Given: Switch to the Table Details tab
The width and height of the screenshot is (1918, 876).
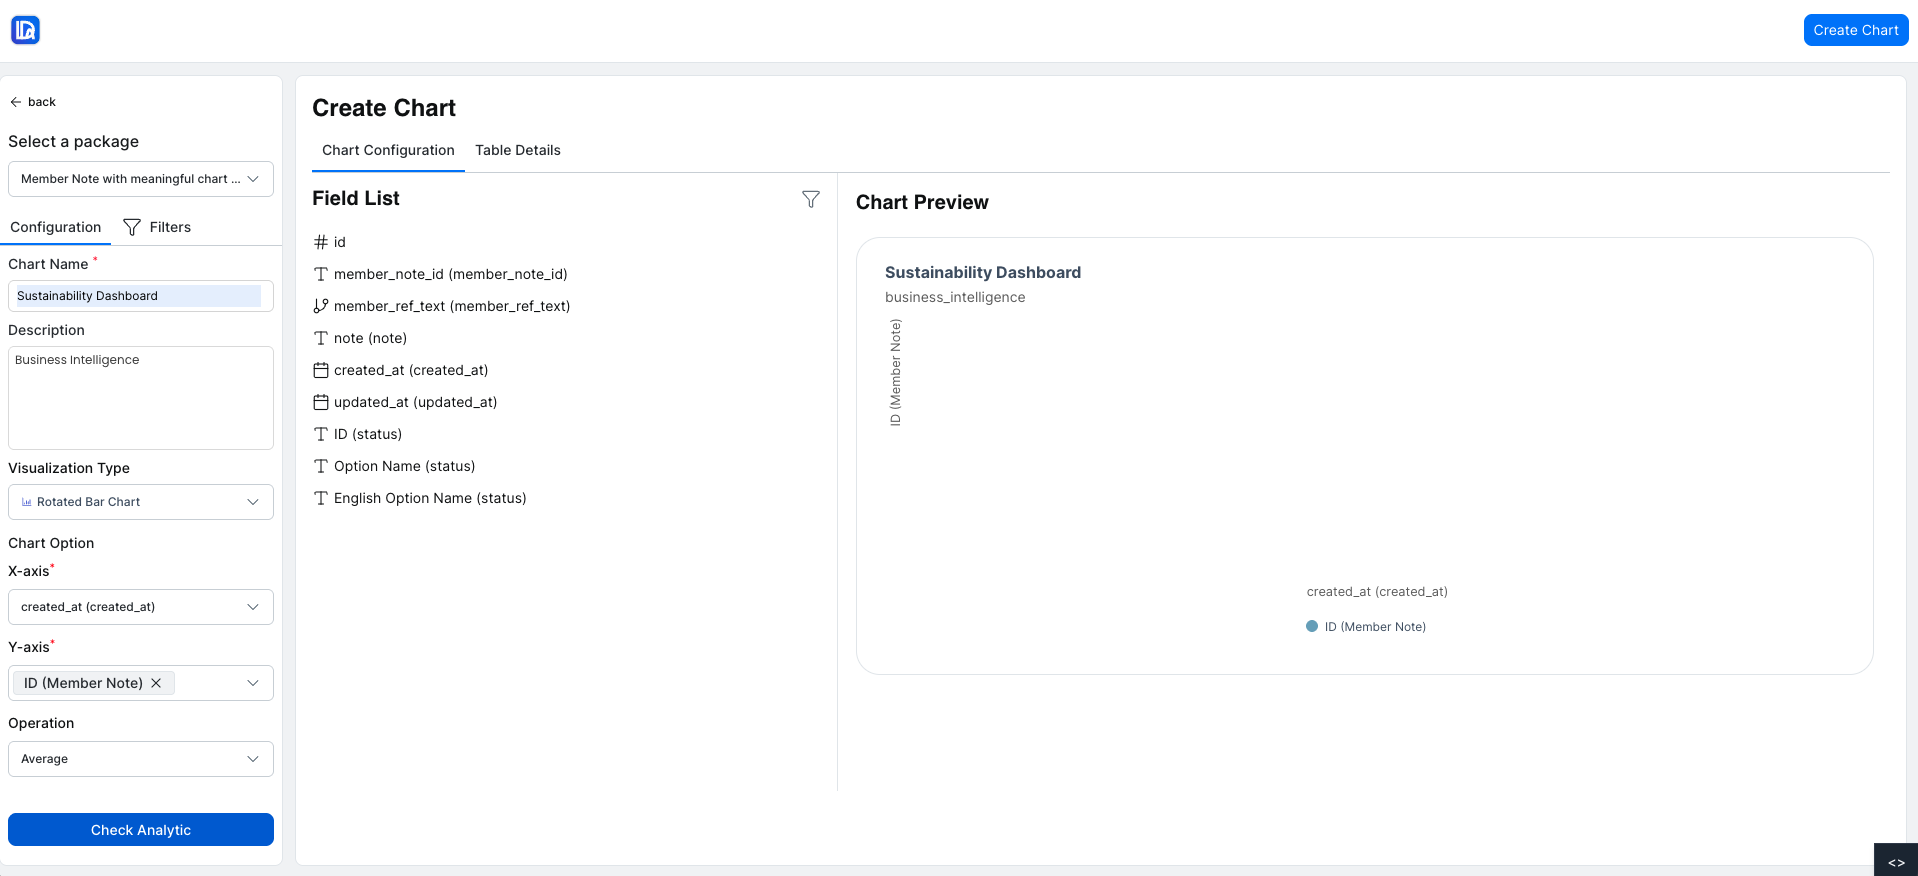Looking at the screenshot, I should click(517, 150).
